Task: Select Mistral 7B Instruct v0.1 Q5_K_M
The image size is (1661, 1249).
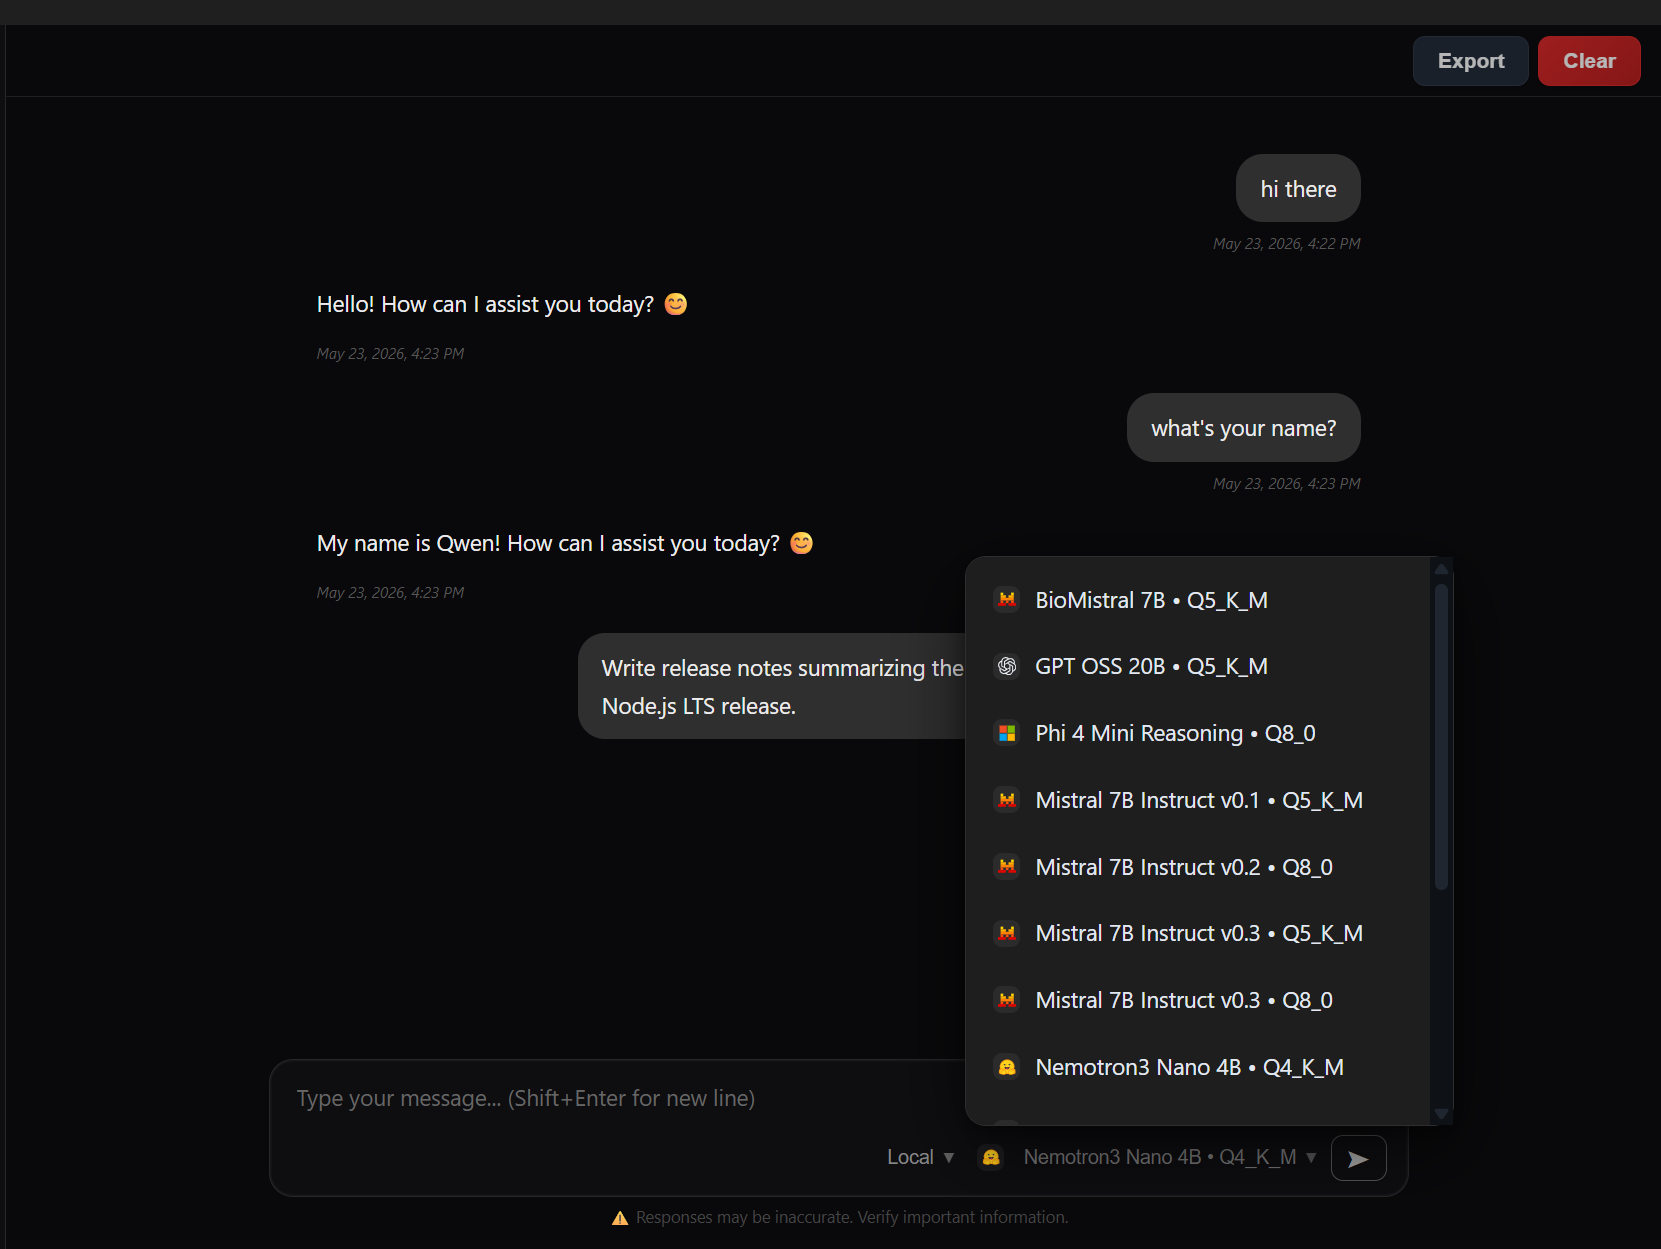Action: click(x=1198, y=800)
